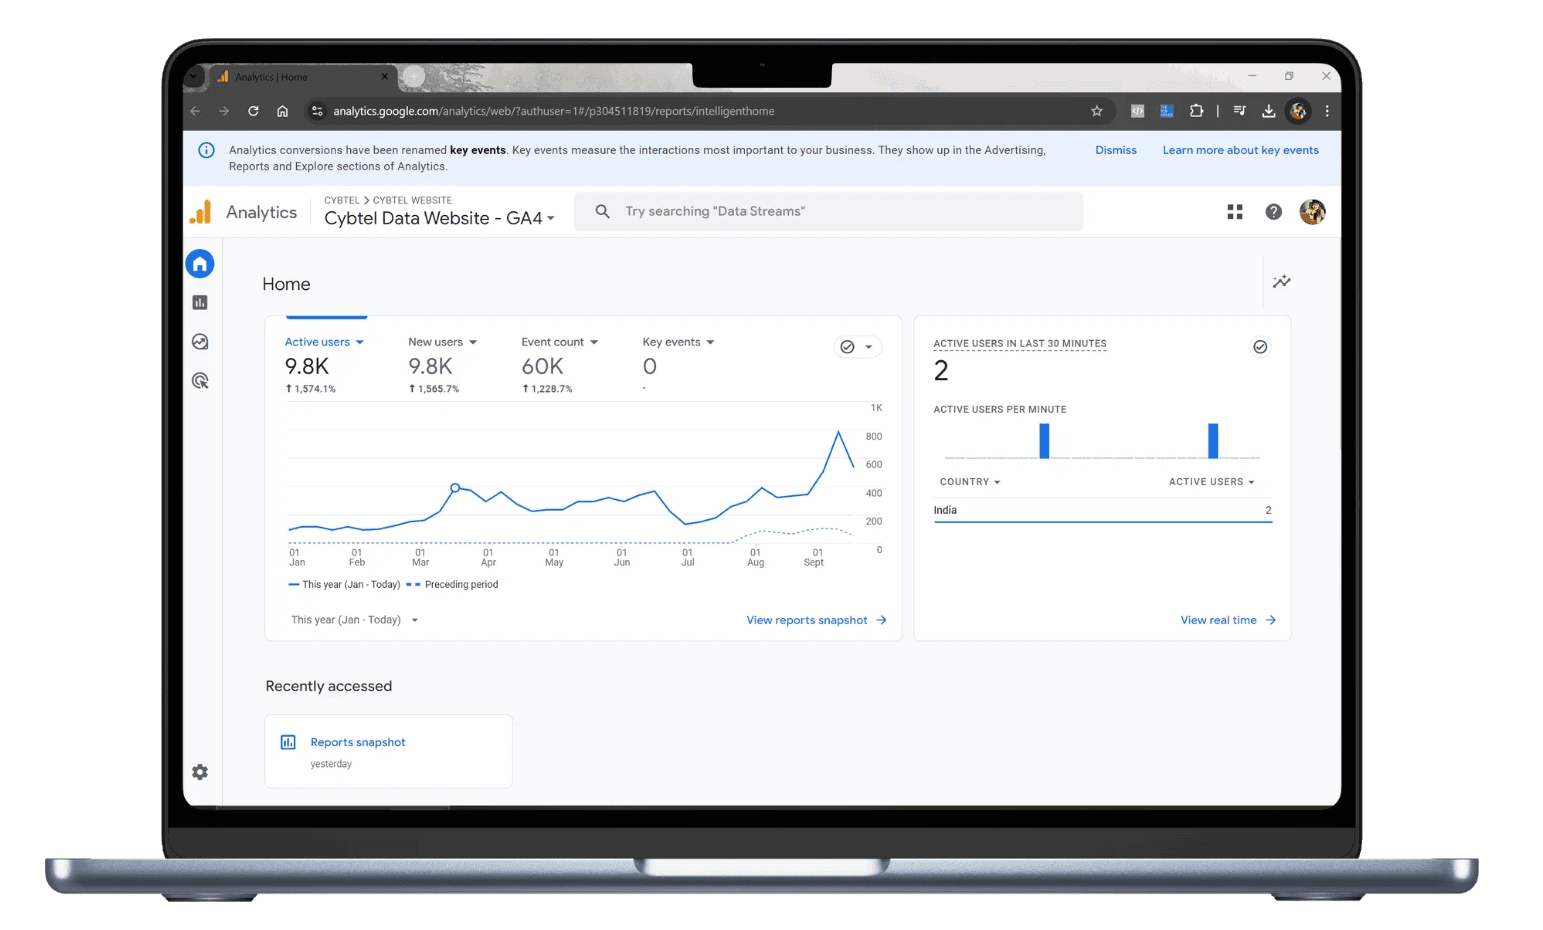The image size is (1543, 930).
Task: Click the browser address bar URL
Action: (x=554, y=111)
